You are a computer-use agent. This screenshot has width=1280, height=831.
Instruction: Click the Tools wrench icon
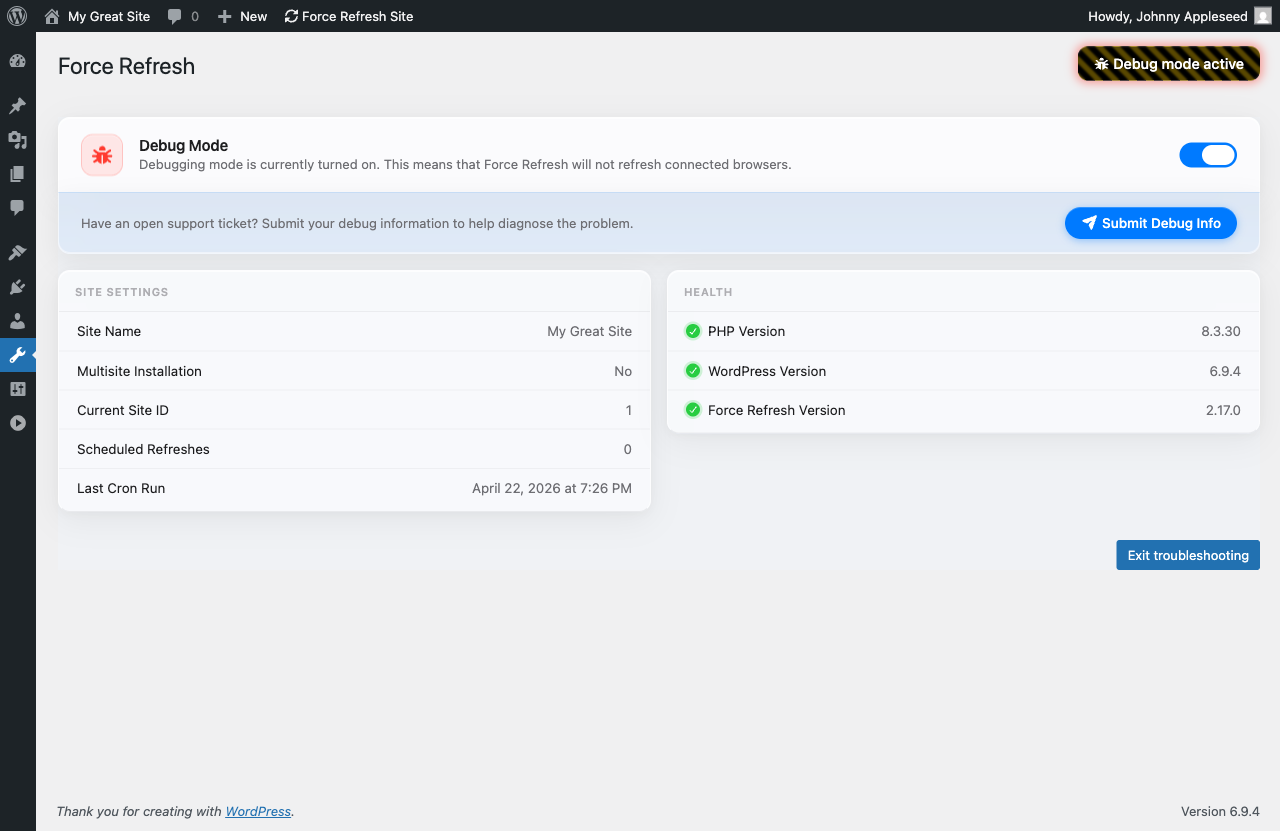[17, 355]
